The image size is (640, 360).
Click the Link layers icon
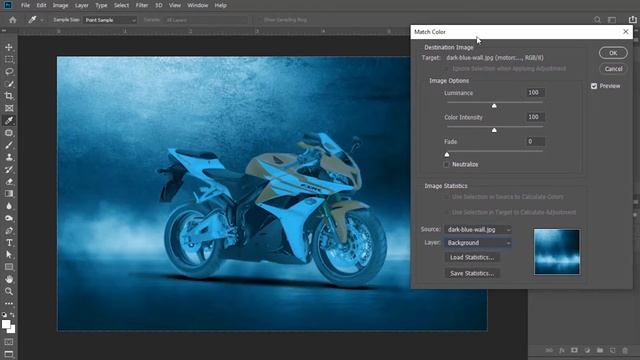[549, 350]
